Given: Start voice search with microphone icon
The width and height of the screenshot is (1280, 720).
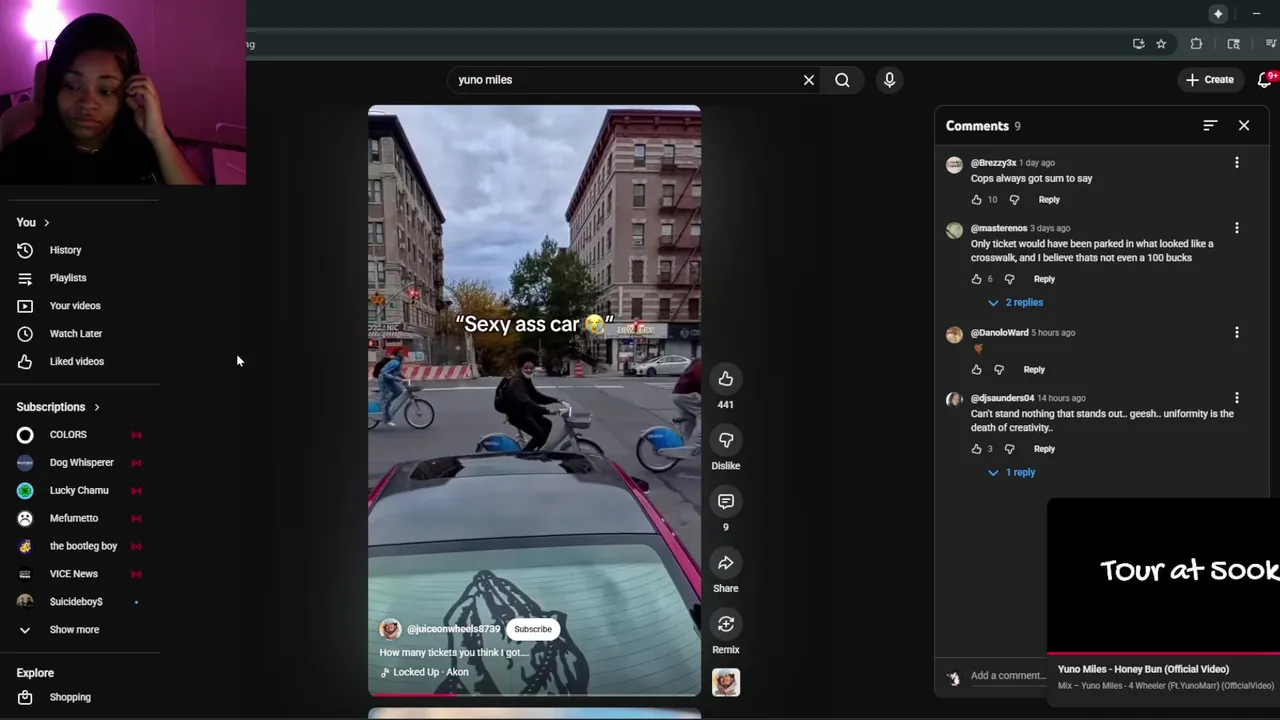Looking at the screenshot, I should pyautogui.click(x=889, y=80).
